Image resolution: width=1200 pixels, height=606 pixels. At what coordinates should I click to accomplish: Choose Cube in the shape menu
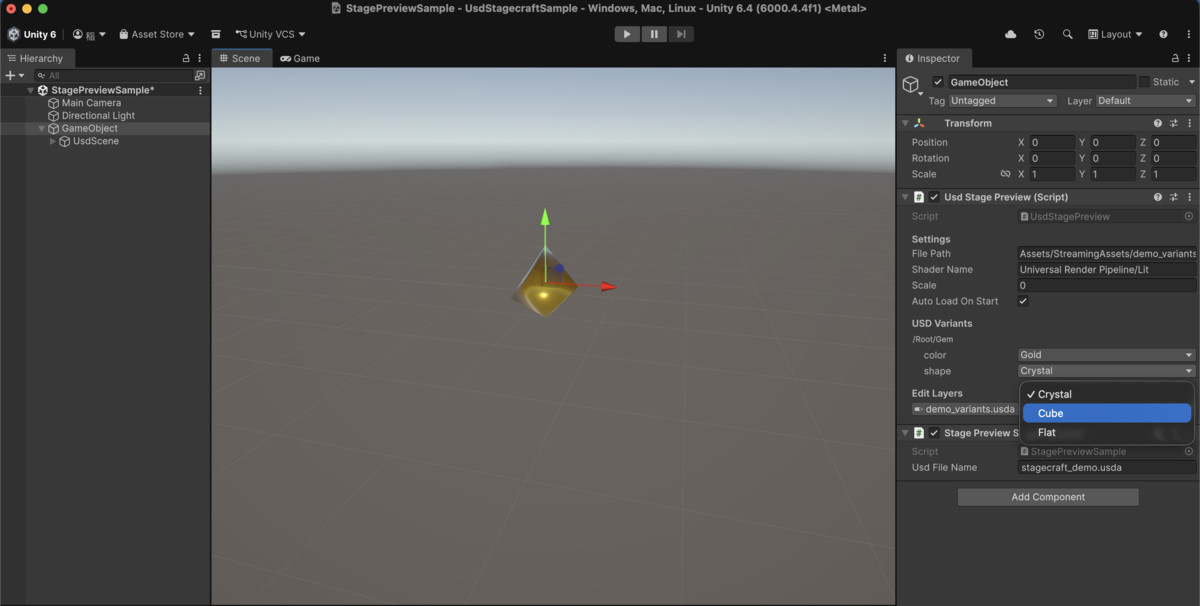coord(1107,413)
